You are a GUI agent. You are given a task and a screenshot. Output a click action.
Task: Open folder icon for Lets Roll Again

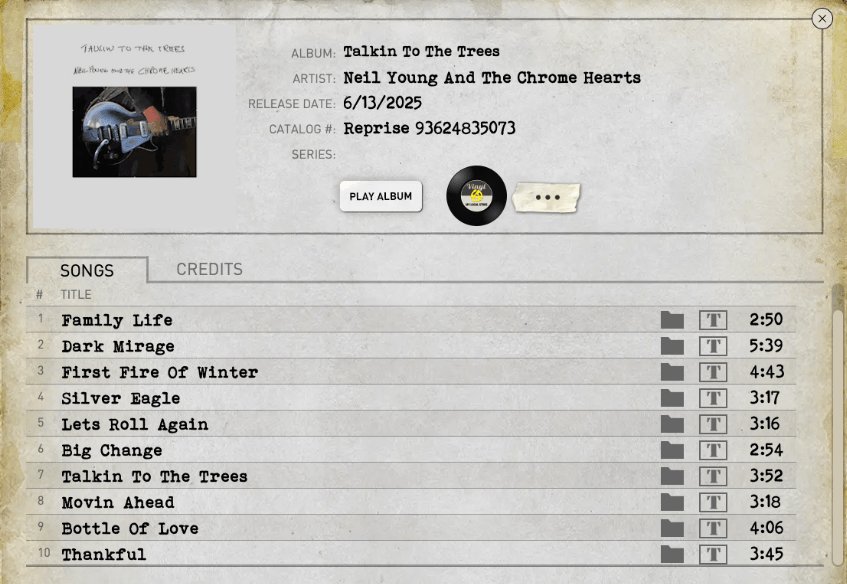tap(672, 424)
